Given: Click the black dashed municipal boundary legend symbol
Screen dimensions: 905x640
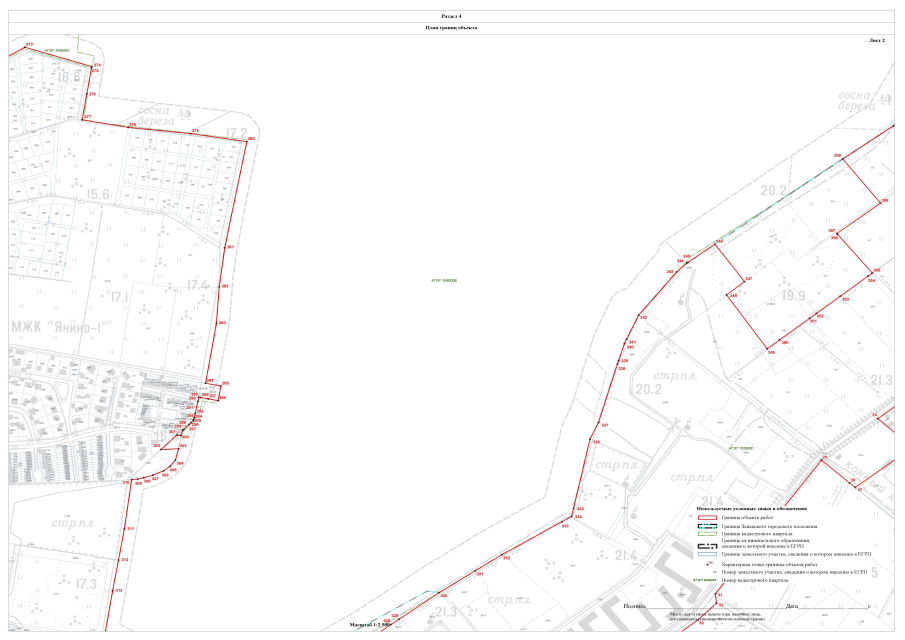Looking at the screenshot, I should tap(707, 545).
